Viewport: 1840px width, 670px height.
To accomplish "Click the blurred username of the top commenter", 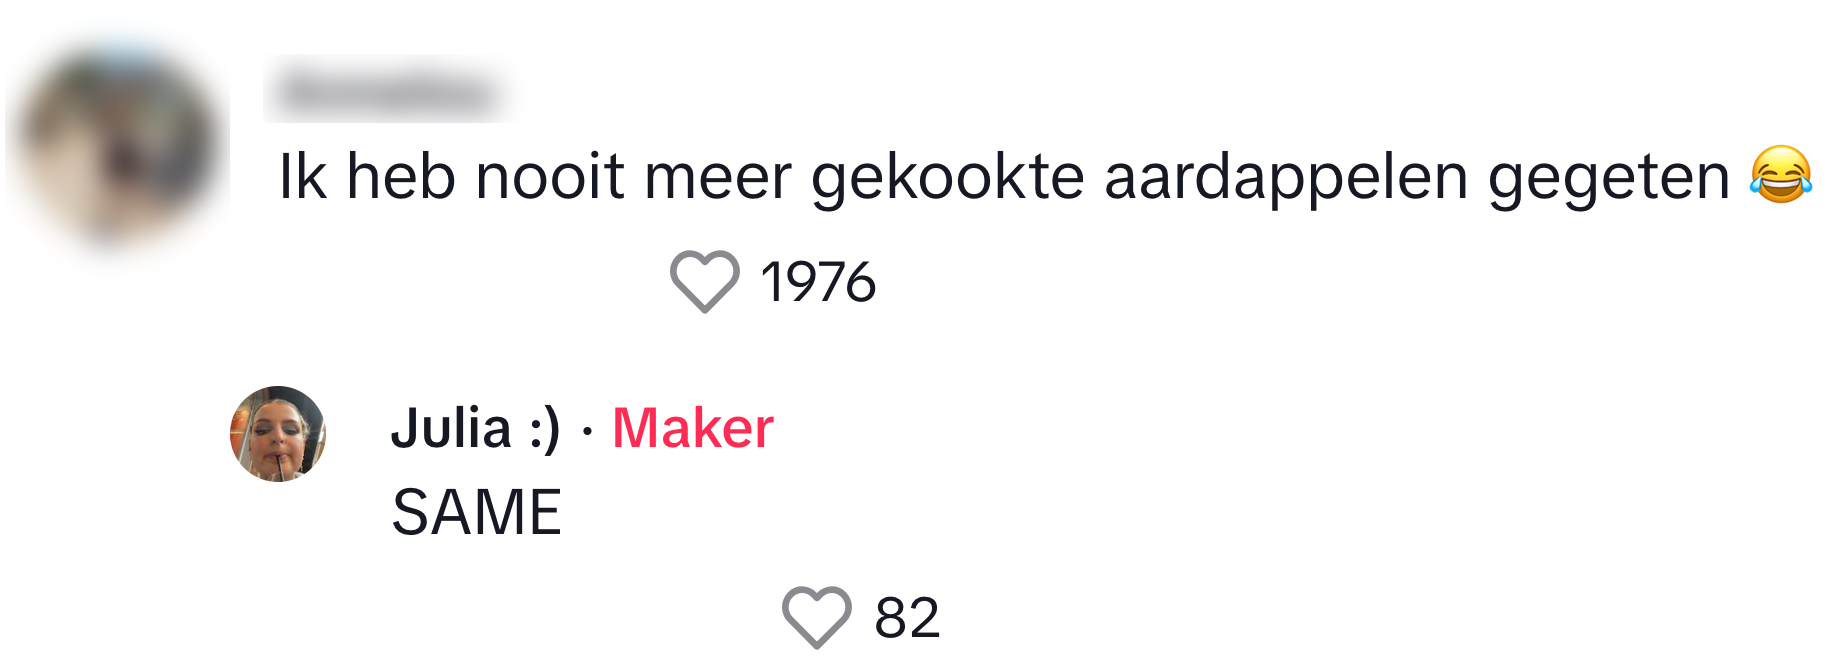I will 388,91.
